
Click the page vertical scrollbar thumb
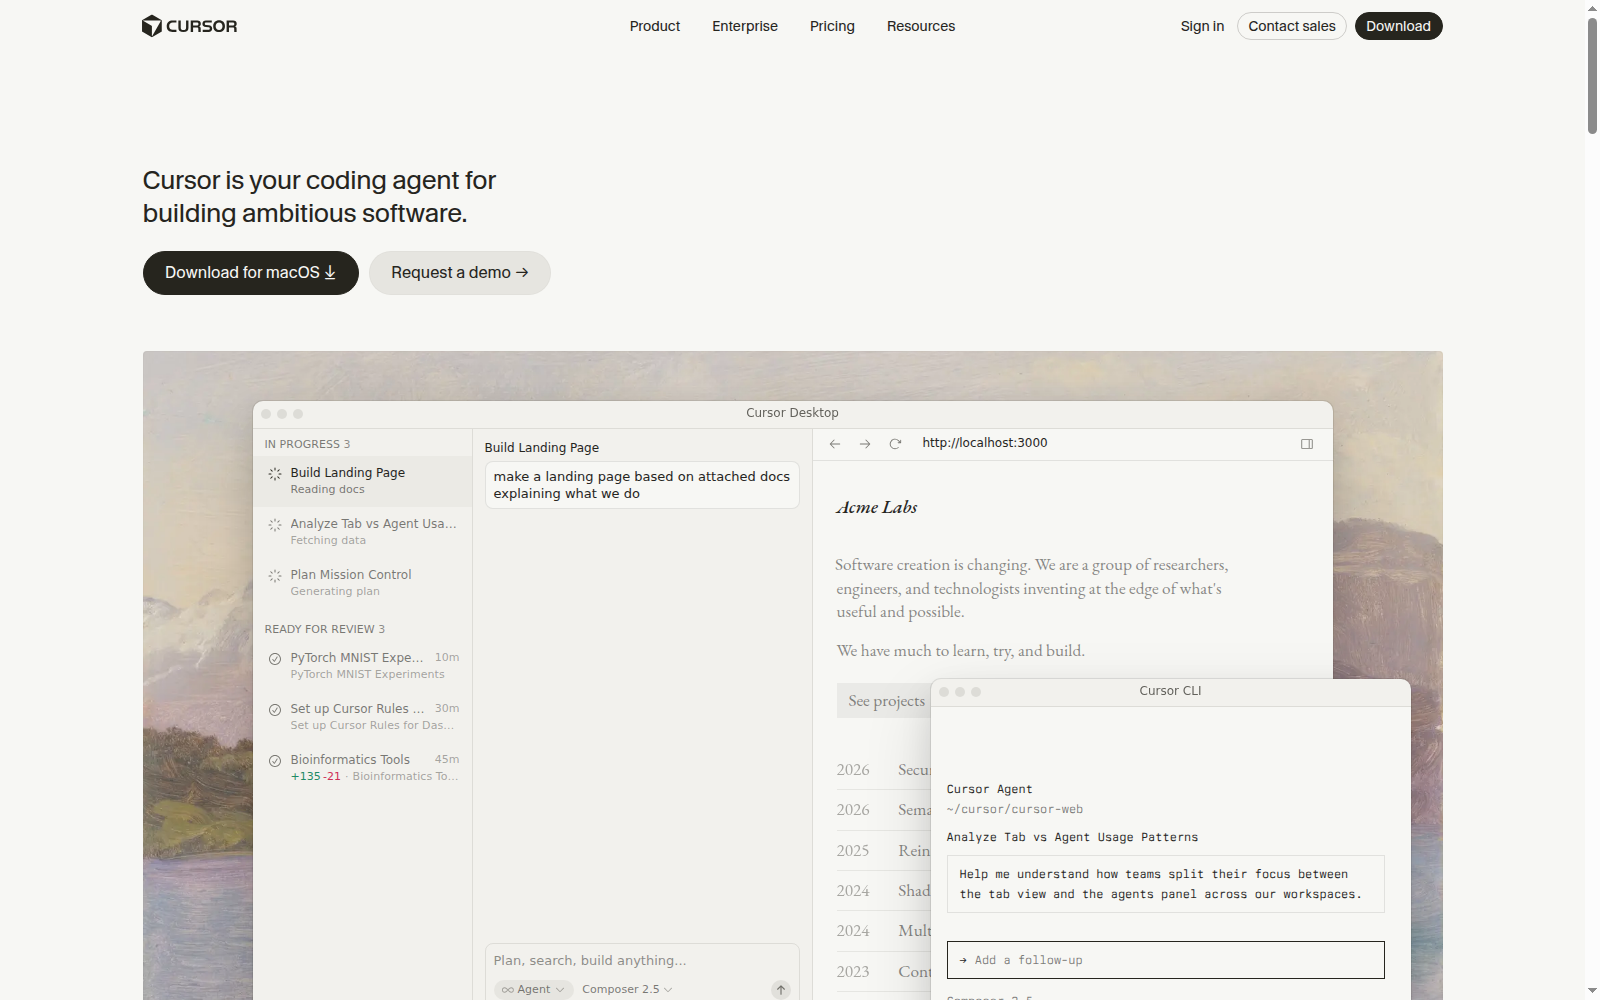(1592, 75)
